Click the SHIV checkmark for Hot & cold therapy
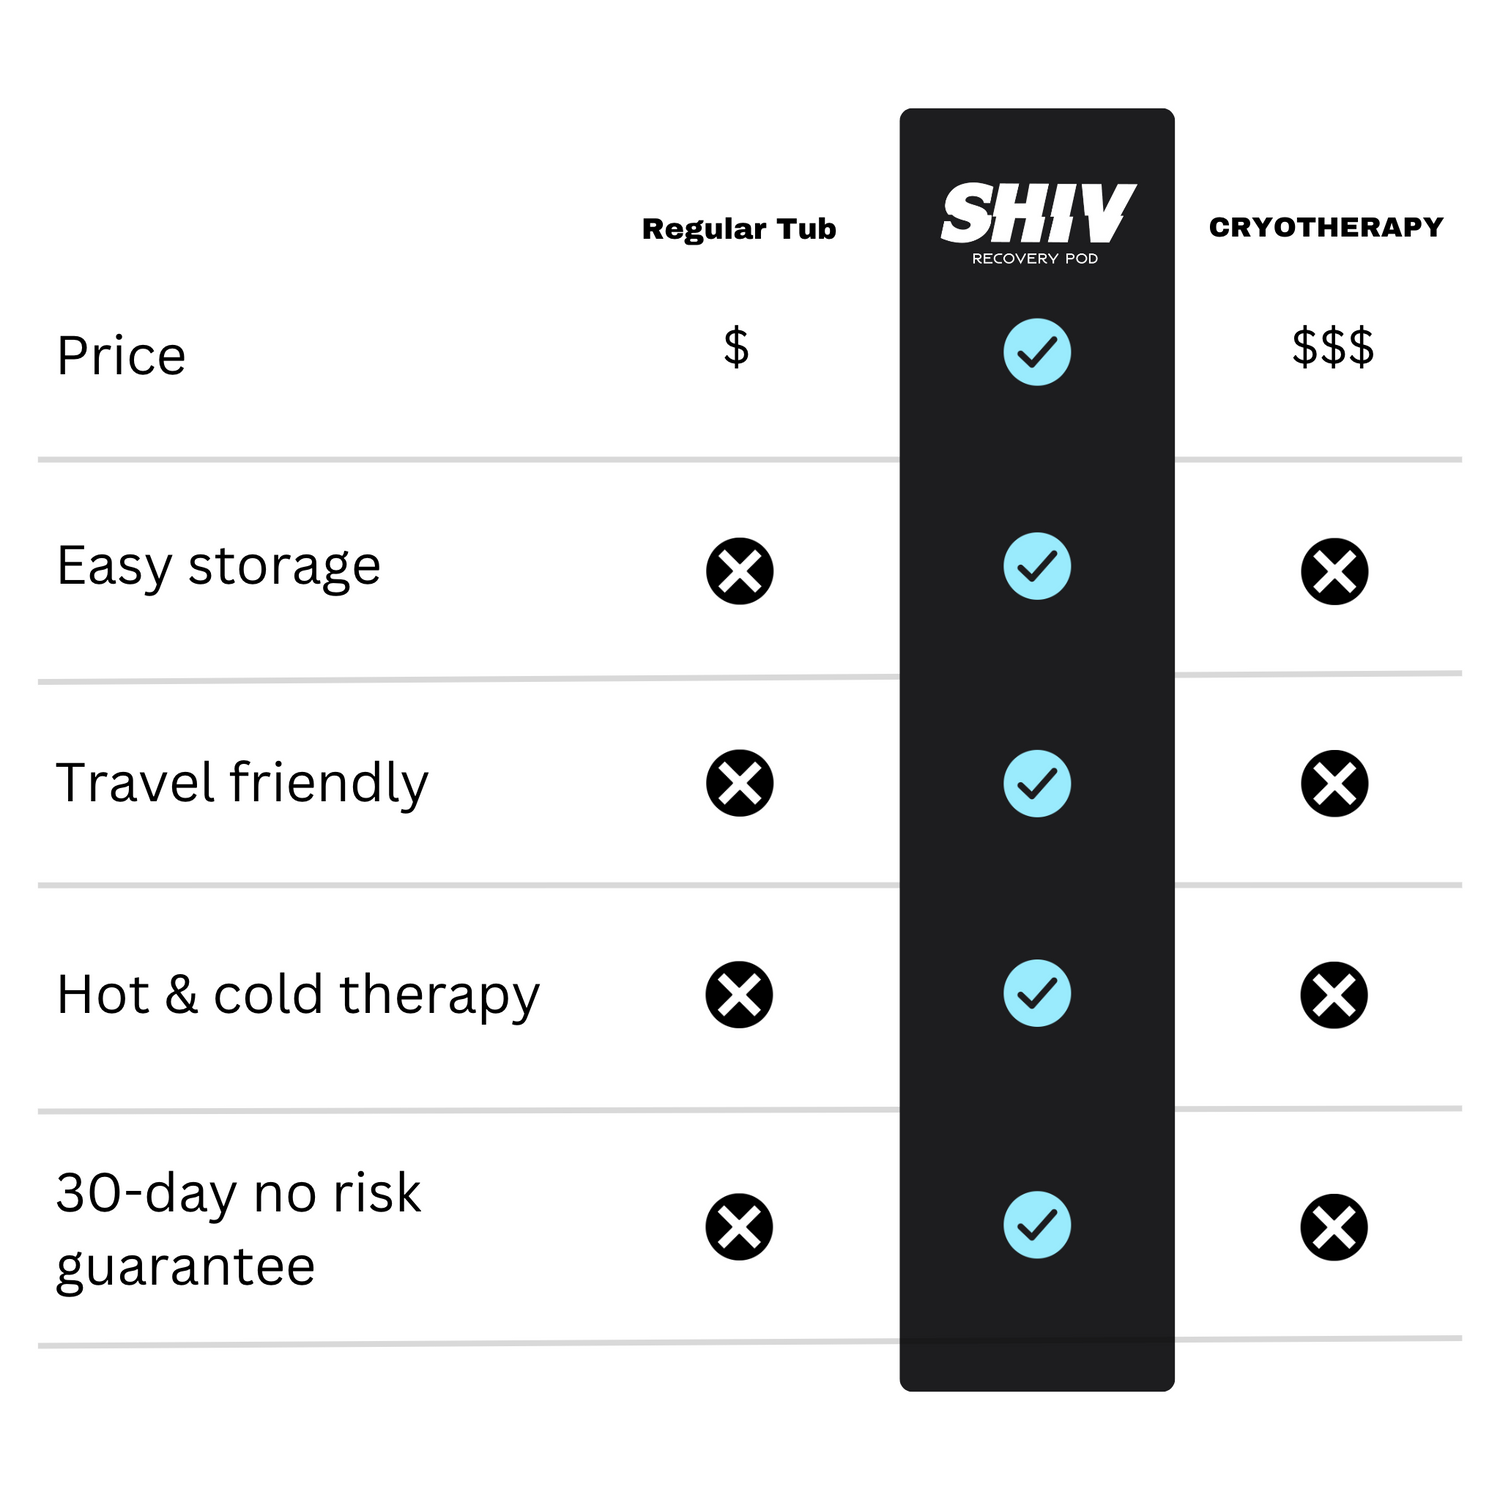This screenshot has height=1500, width=1500. [x=1037, y=993]
